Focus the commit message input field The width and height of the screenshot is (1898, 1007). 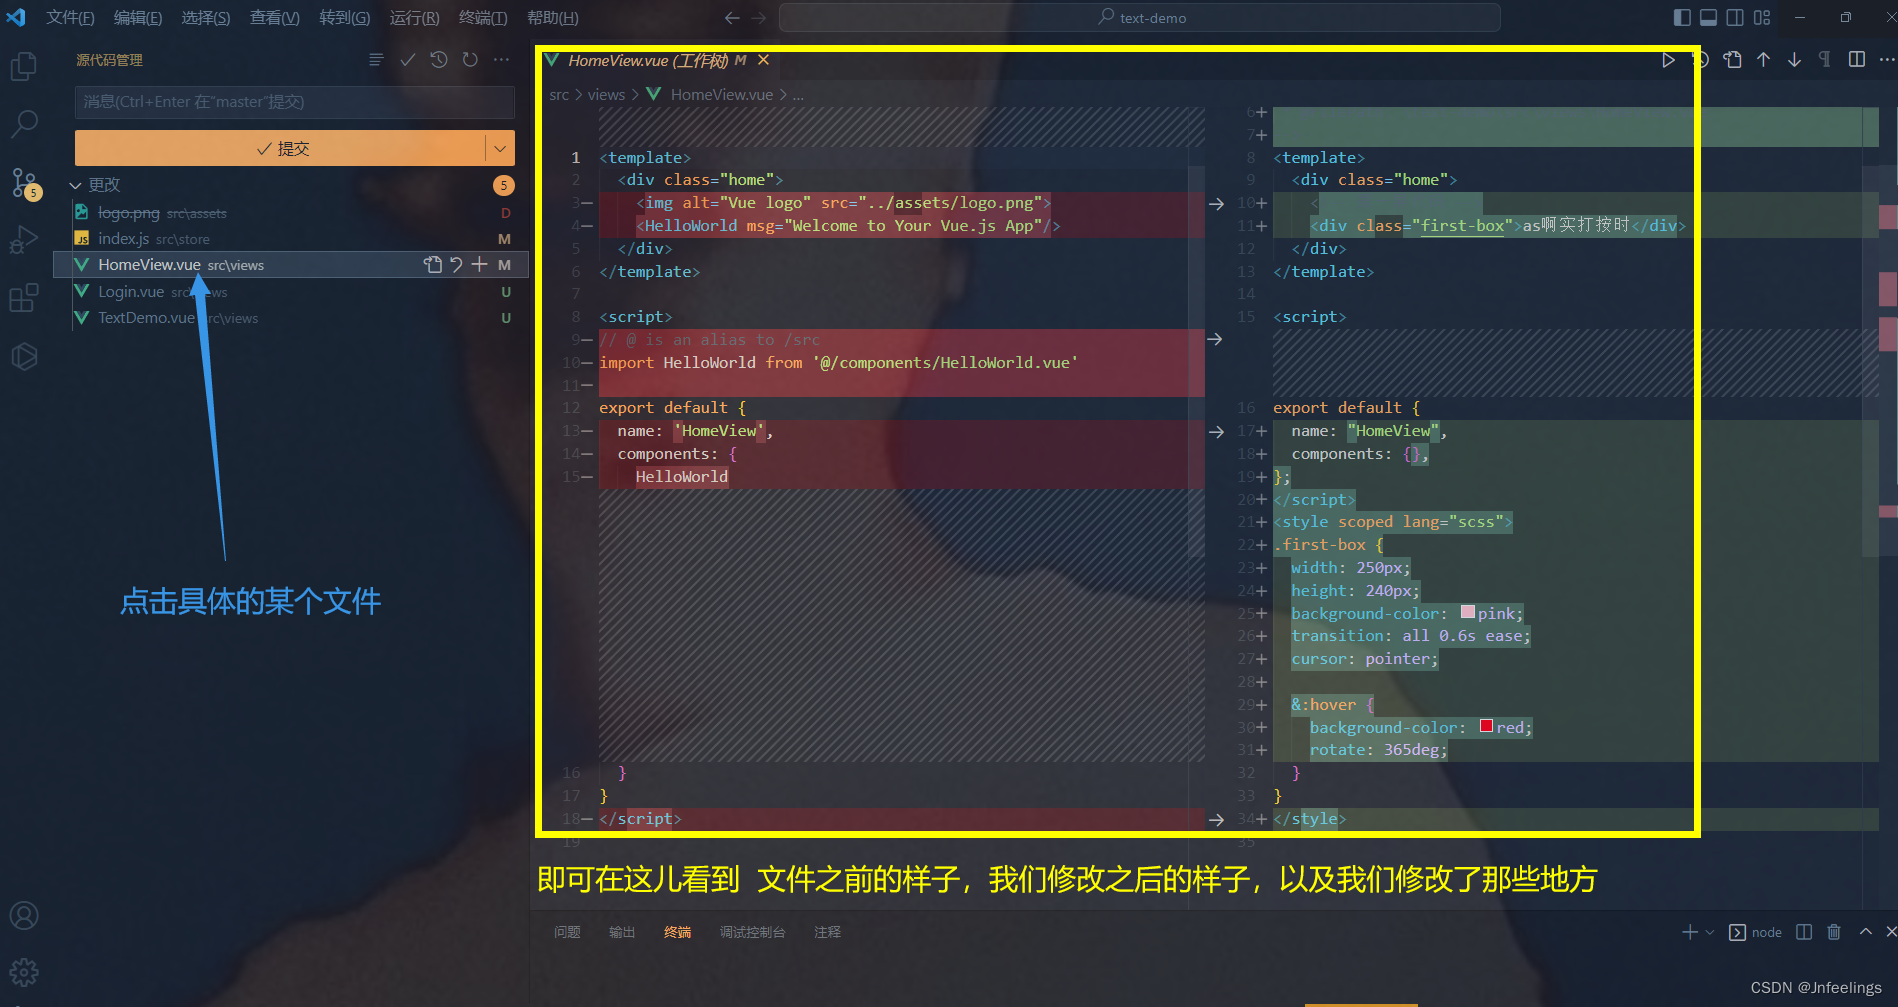point(294,102)
